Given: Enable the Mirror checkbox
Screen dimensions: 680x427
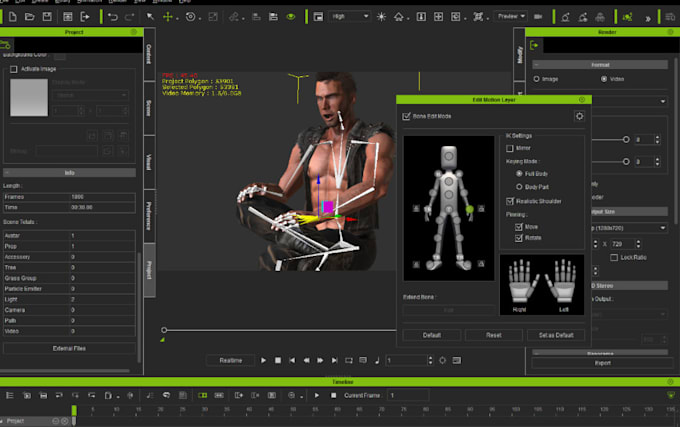Looking at the screenshot, I should 510,148.
